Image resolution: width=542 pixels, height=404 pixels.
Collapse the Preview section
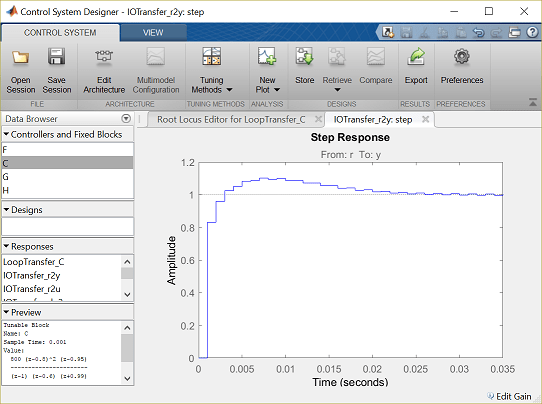[6, 312]
